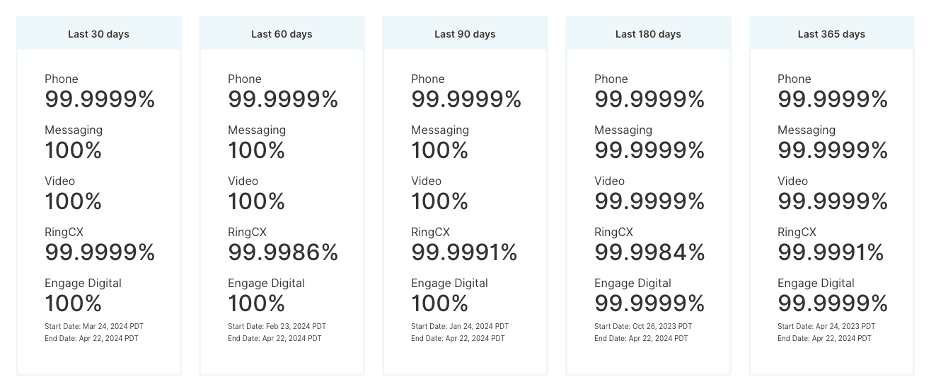
Task: Select the Last 30 days card header
Action: coord(98,34)
